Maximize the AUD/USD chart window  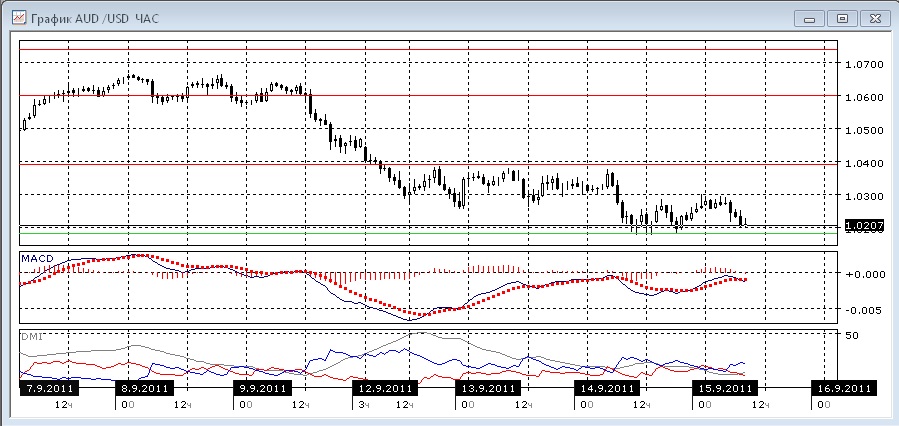click(x=842, y=18)
